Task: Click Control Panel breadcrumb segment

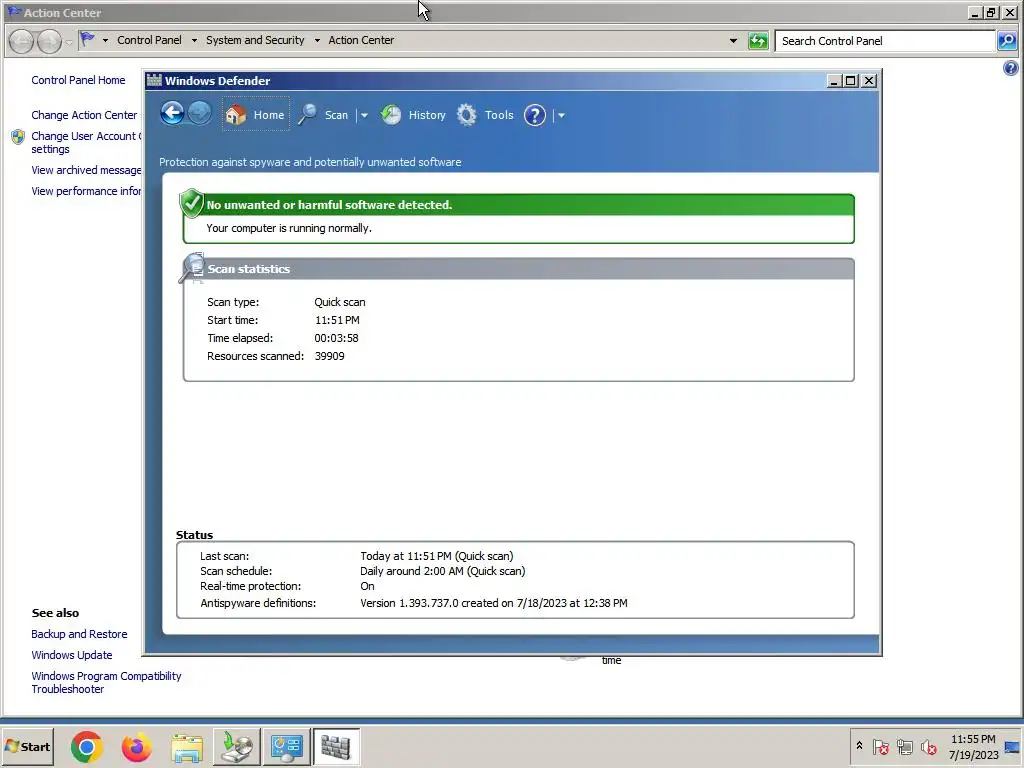Action: (150, 40)
